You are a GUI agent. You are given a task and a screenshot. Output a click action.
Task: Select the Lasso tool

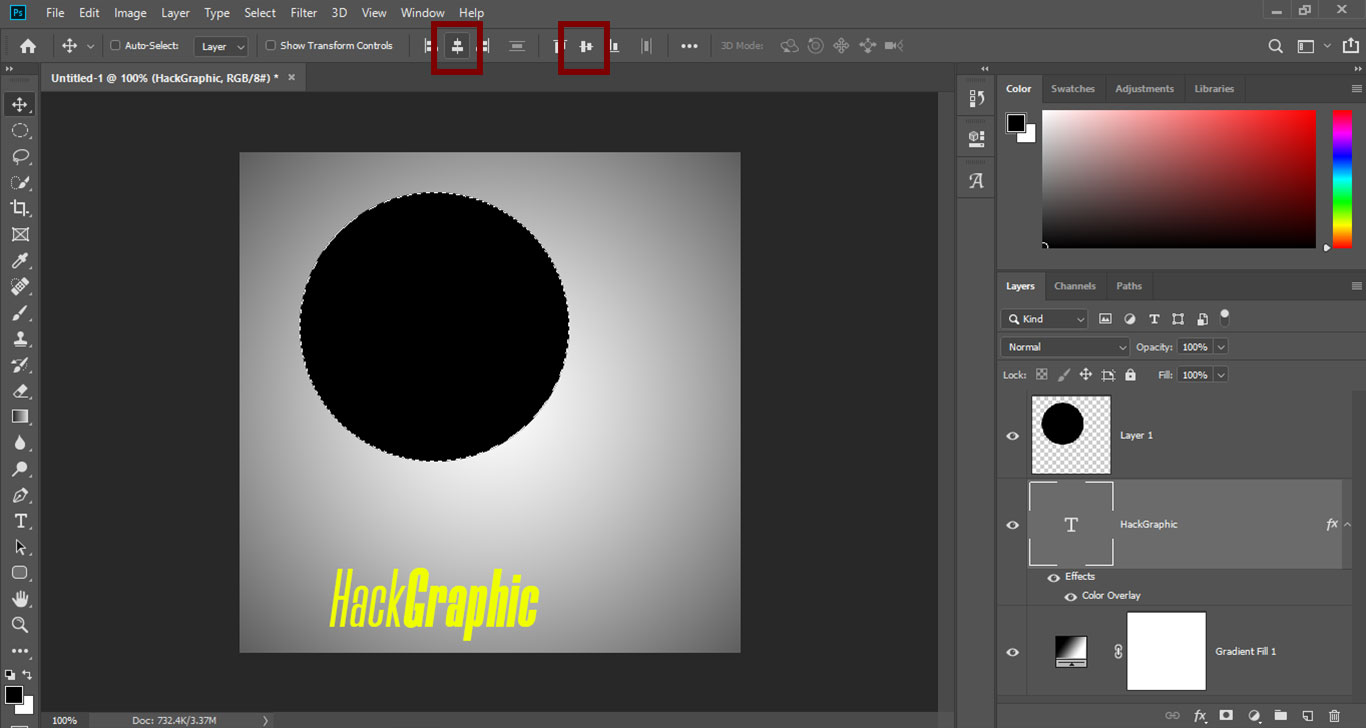tap(20, 157)
